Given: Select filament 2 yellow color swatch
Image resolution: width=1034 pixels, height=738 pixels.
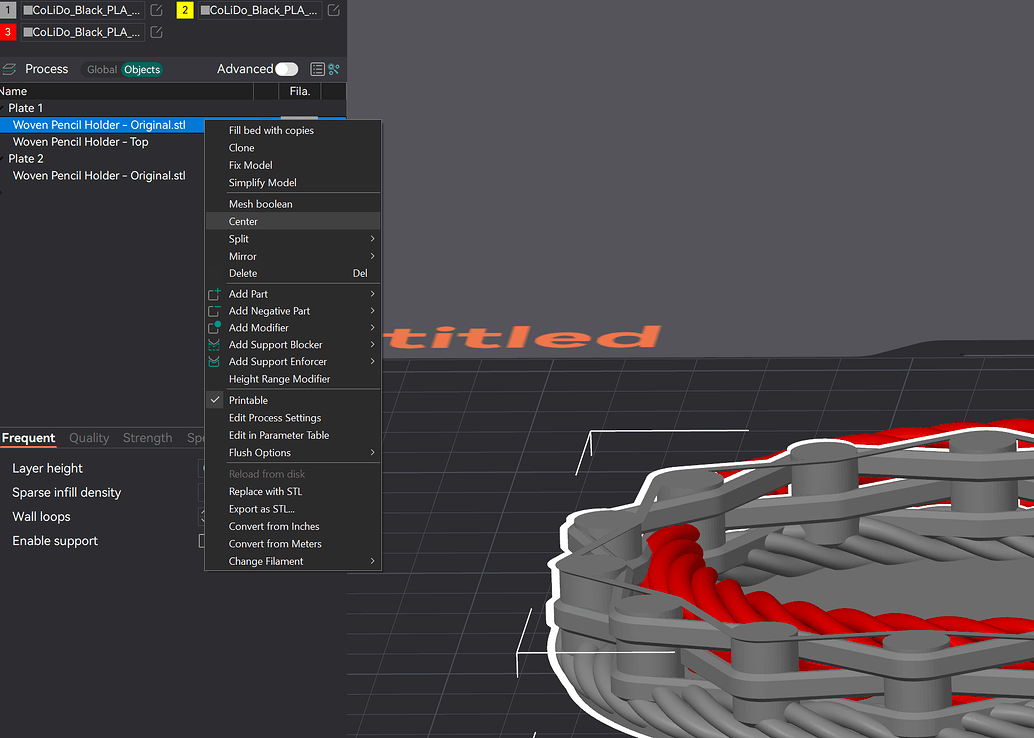Looking at the screenshot, I should click(x=185, y=10).
